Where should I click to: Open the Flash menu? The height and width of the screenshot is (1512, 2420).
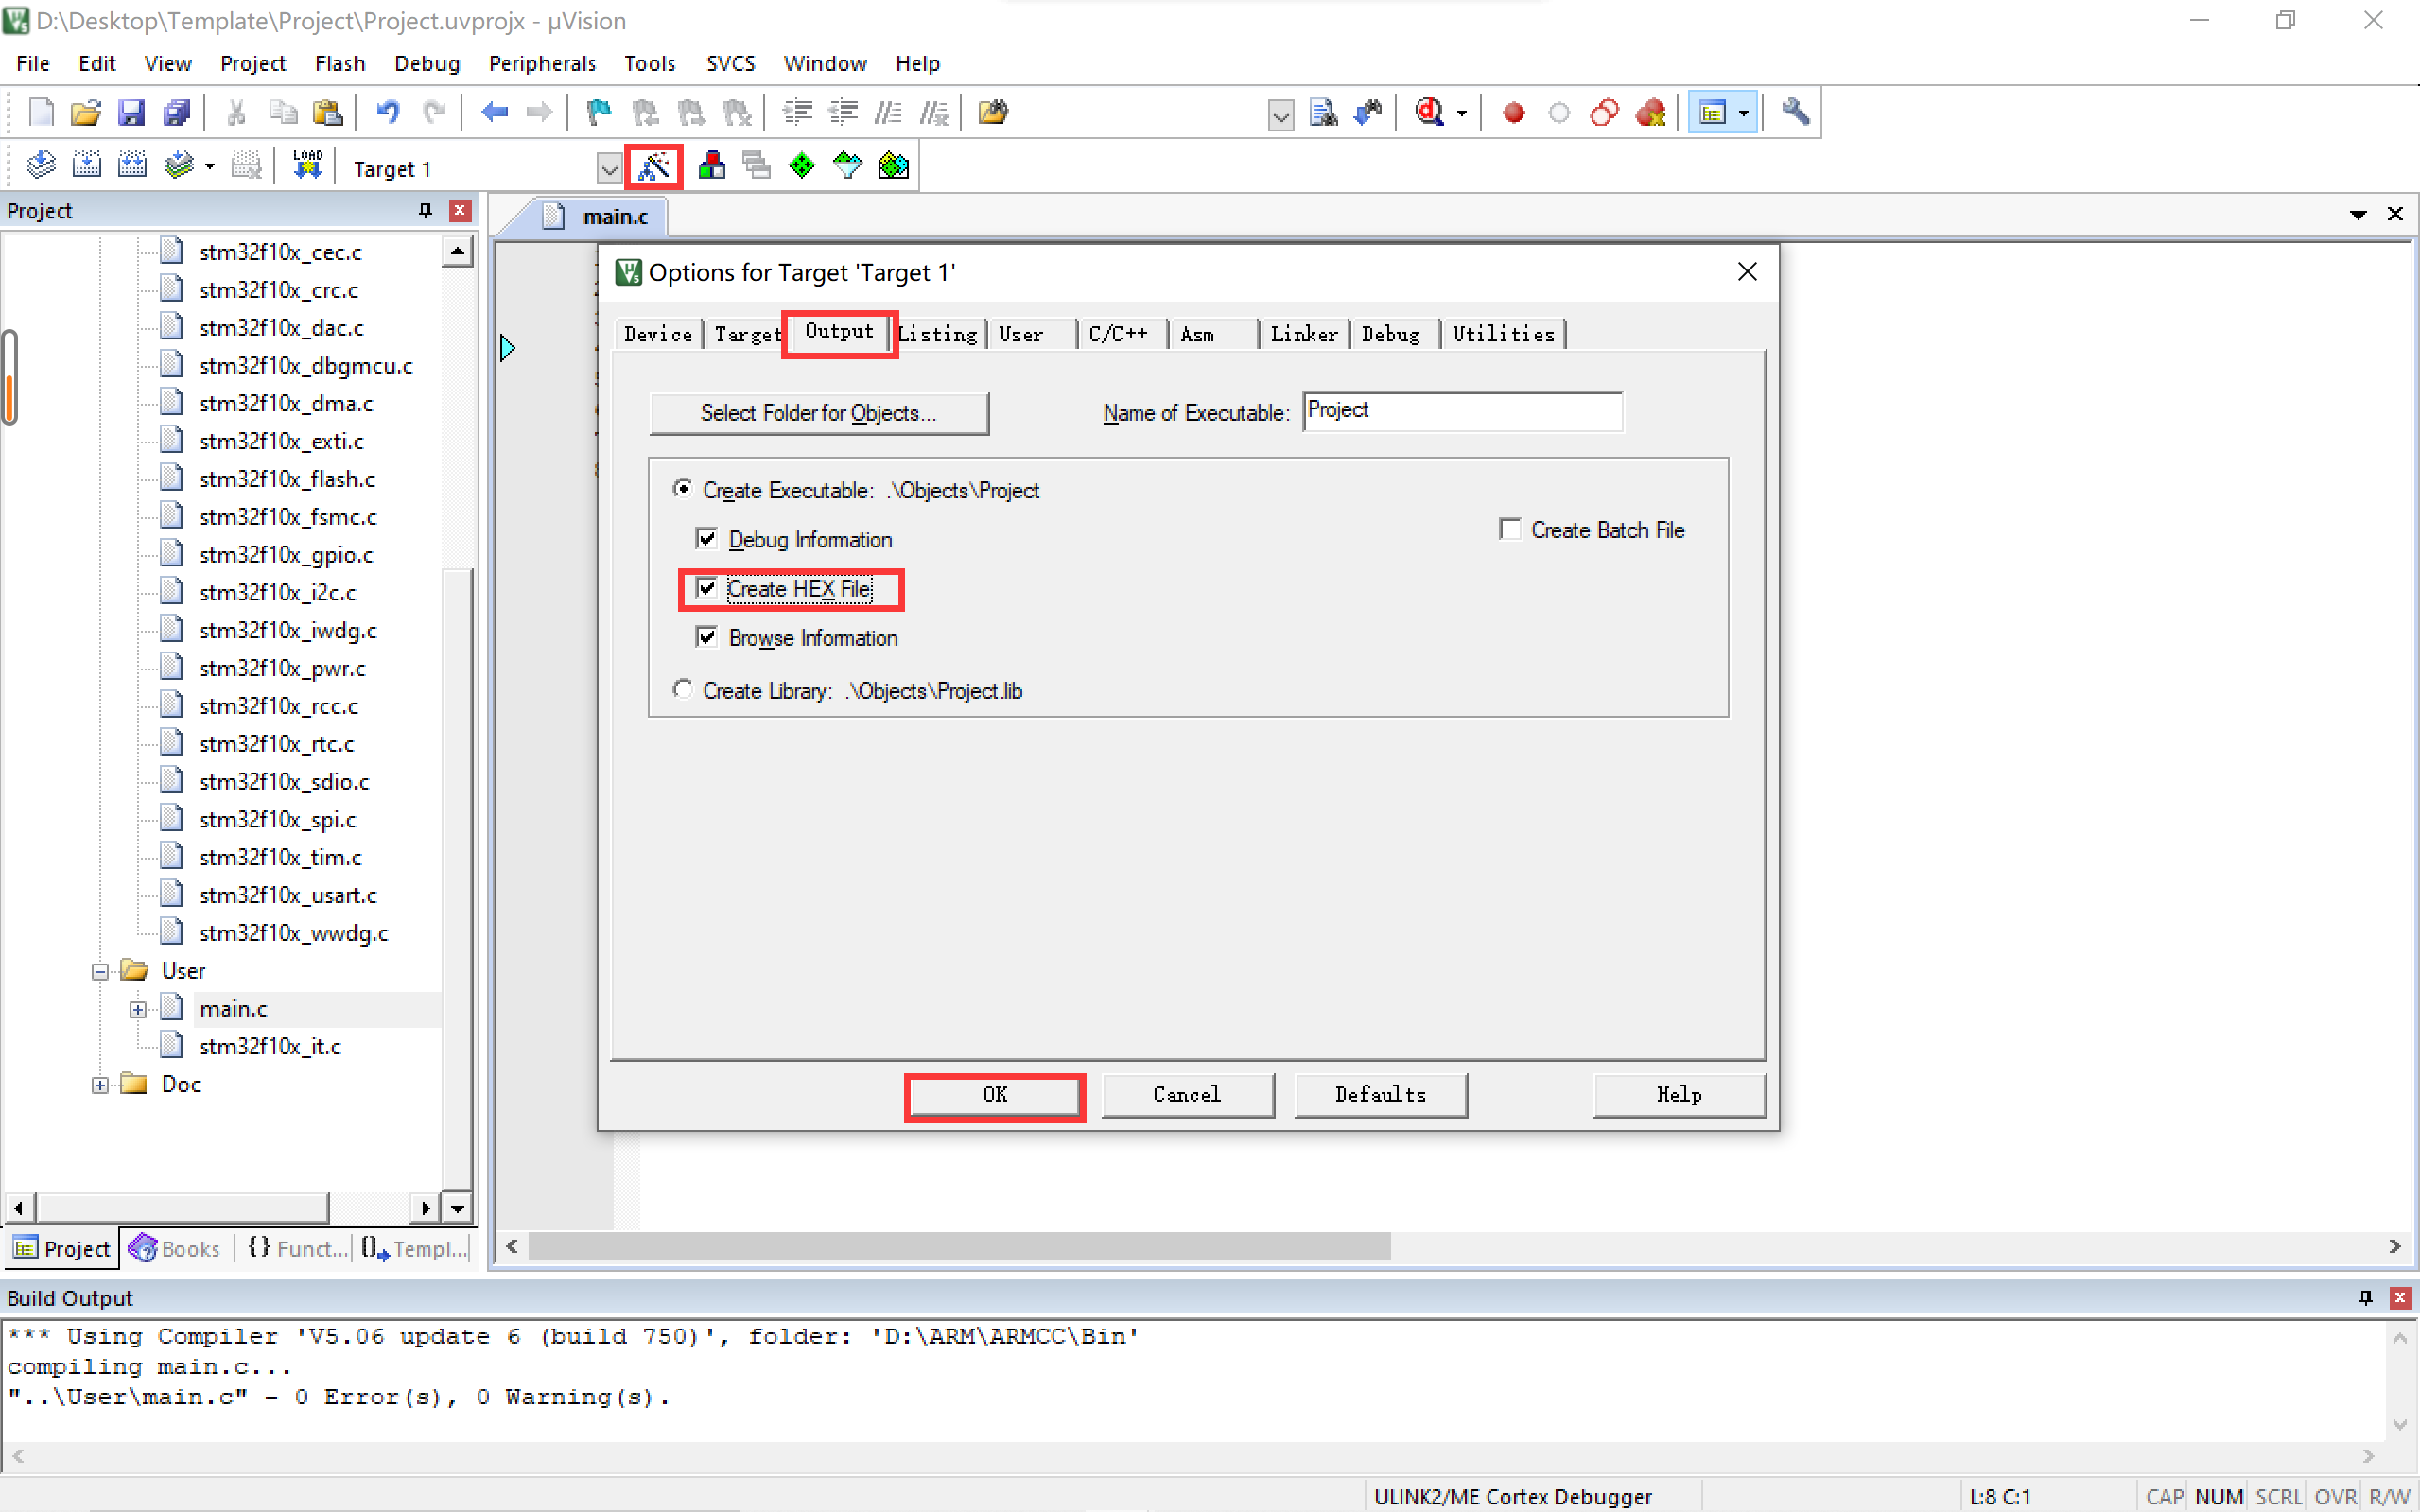point(339,63)
